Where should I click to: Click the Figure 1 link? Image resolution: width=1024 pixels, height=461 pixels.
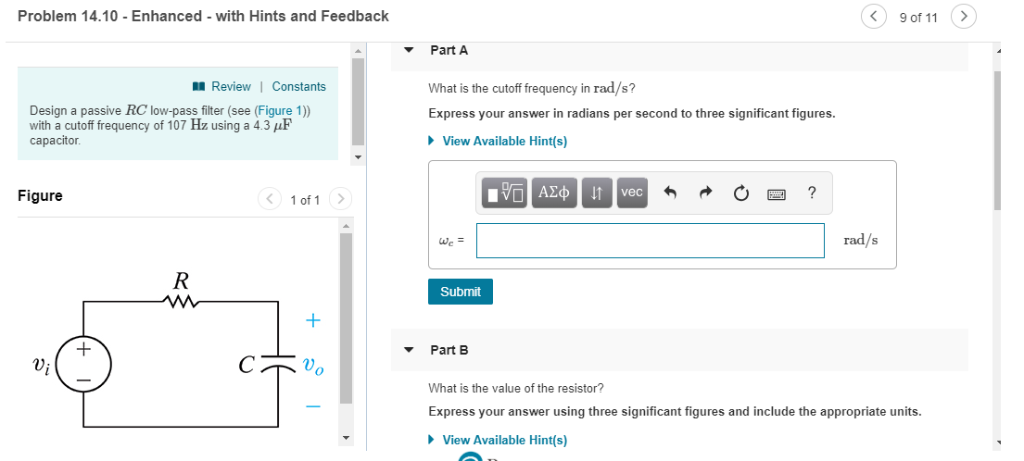click(281, 110)
